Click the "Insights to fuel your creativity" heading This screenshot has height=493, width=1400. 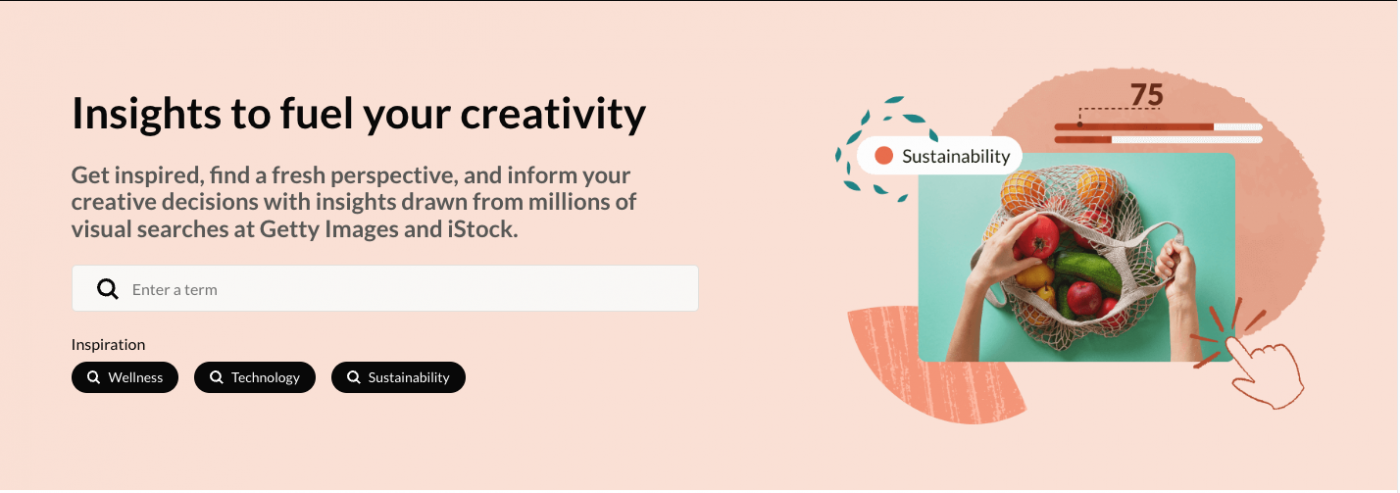[x=359, y=114]
